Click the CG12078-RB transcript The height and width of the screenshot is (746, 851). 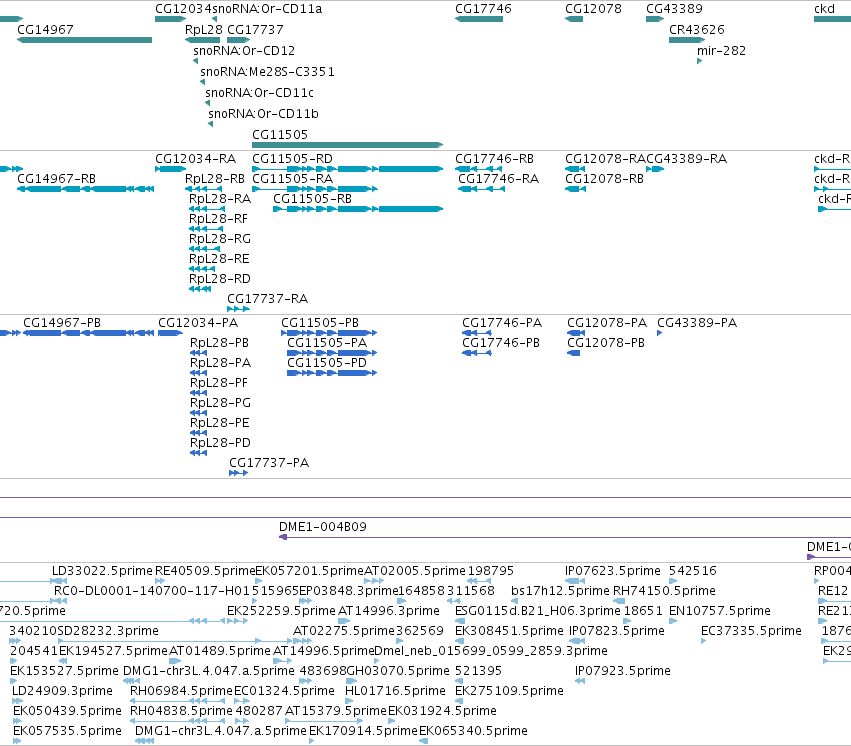coord(575,189)
